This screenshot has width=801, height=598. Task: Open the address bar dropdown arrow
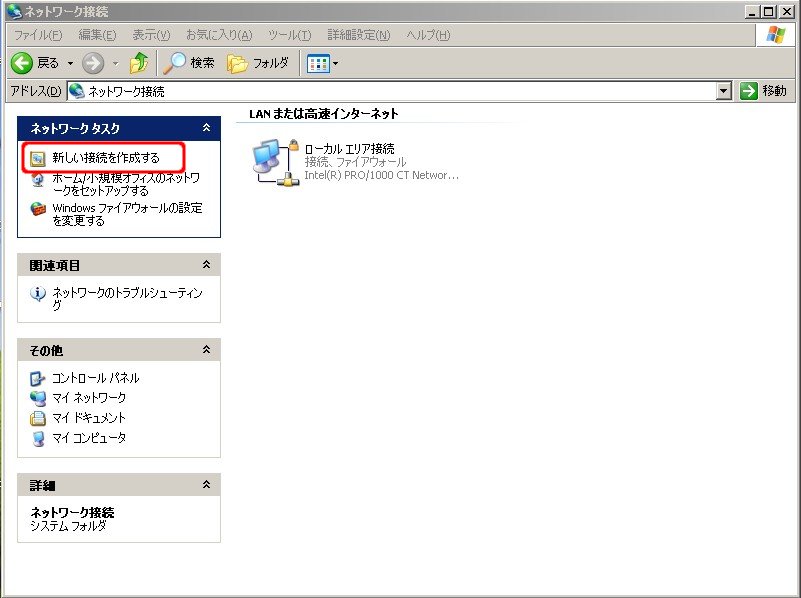coord(725,91)
